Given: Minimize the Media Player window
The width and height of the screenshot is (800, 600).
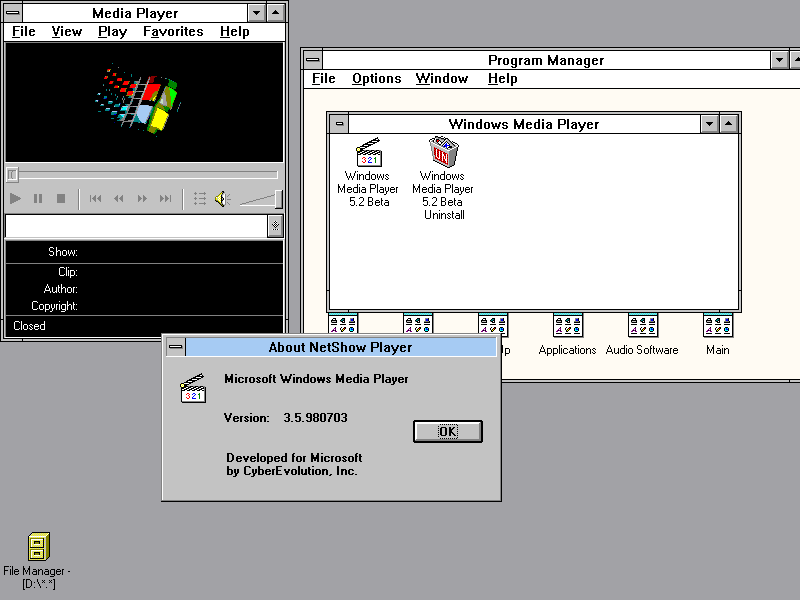Looking at the screenshot, I should coord(257,13).
